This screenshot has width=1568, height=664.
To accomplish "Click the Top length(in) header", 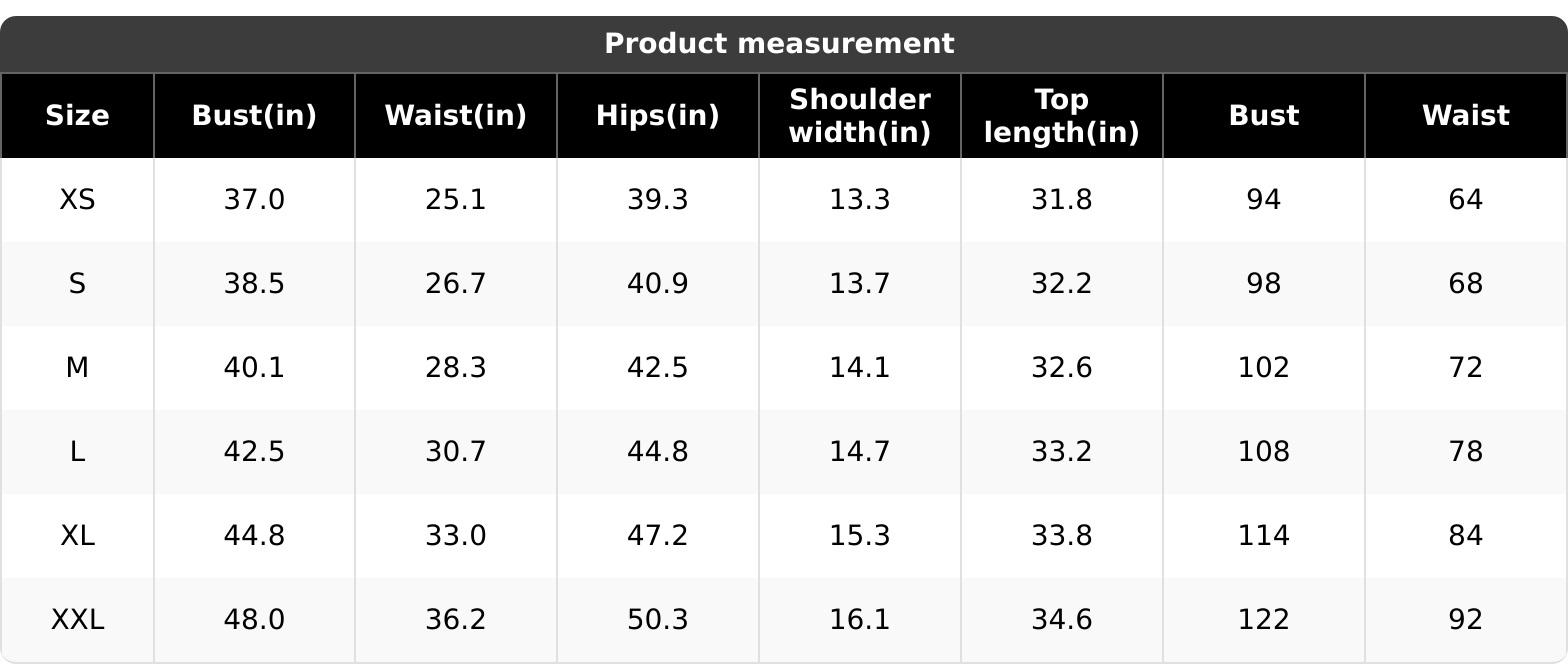I will pyautogui.click(x=1062, y=116).
